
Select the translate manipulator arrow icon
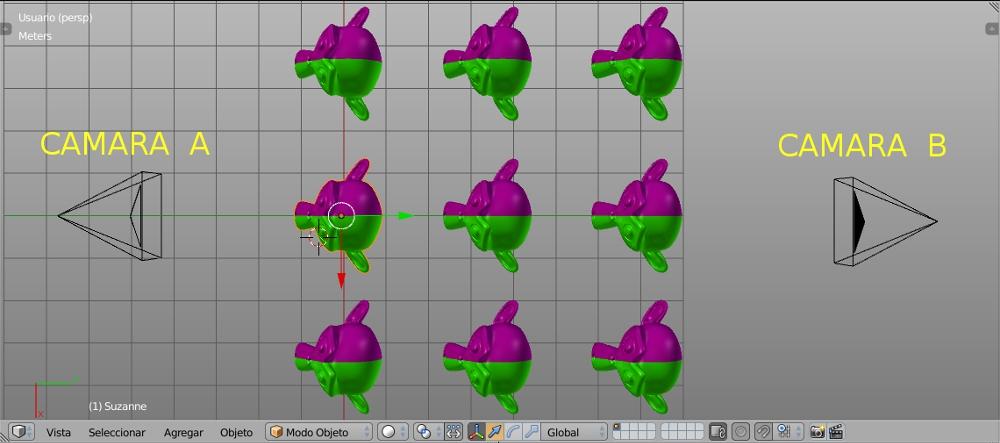(x=495, y=432)
